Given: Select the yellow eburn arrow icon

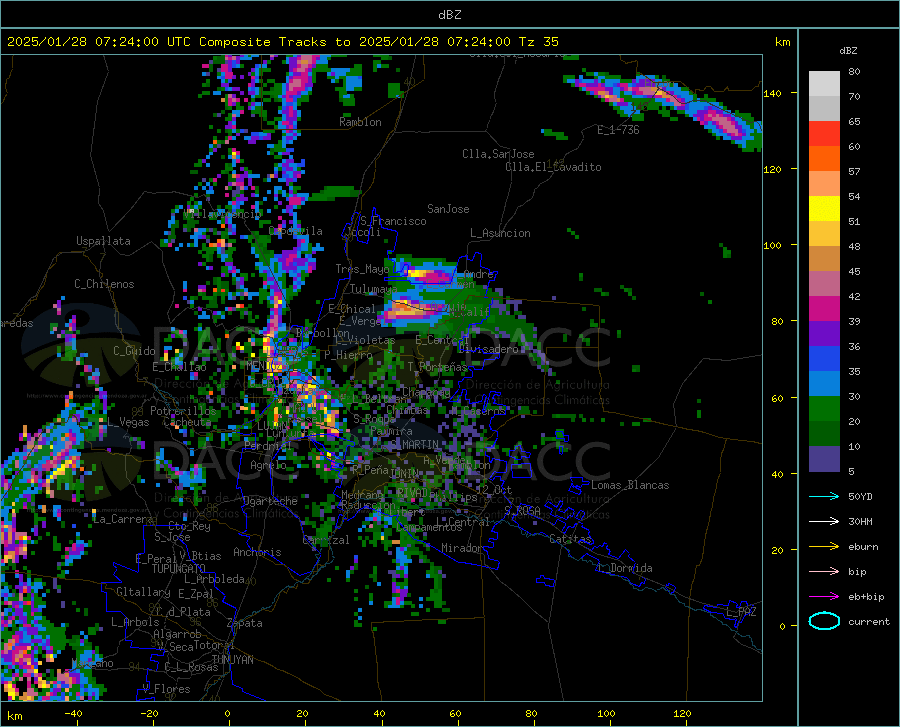Looking at the screenshot, I should [x=824, y=547].
